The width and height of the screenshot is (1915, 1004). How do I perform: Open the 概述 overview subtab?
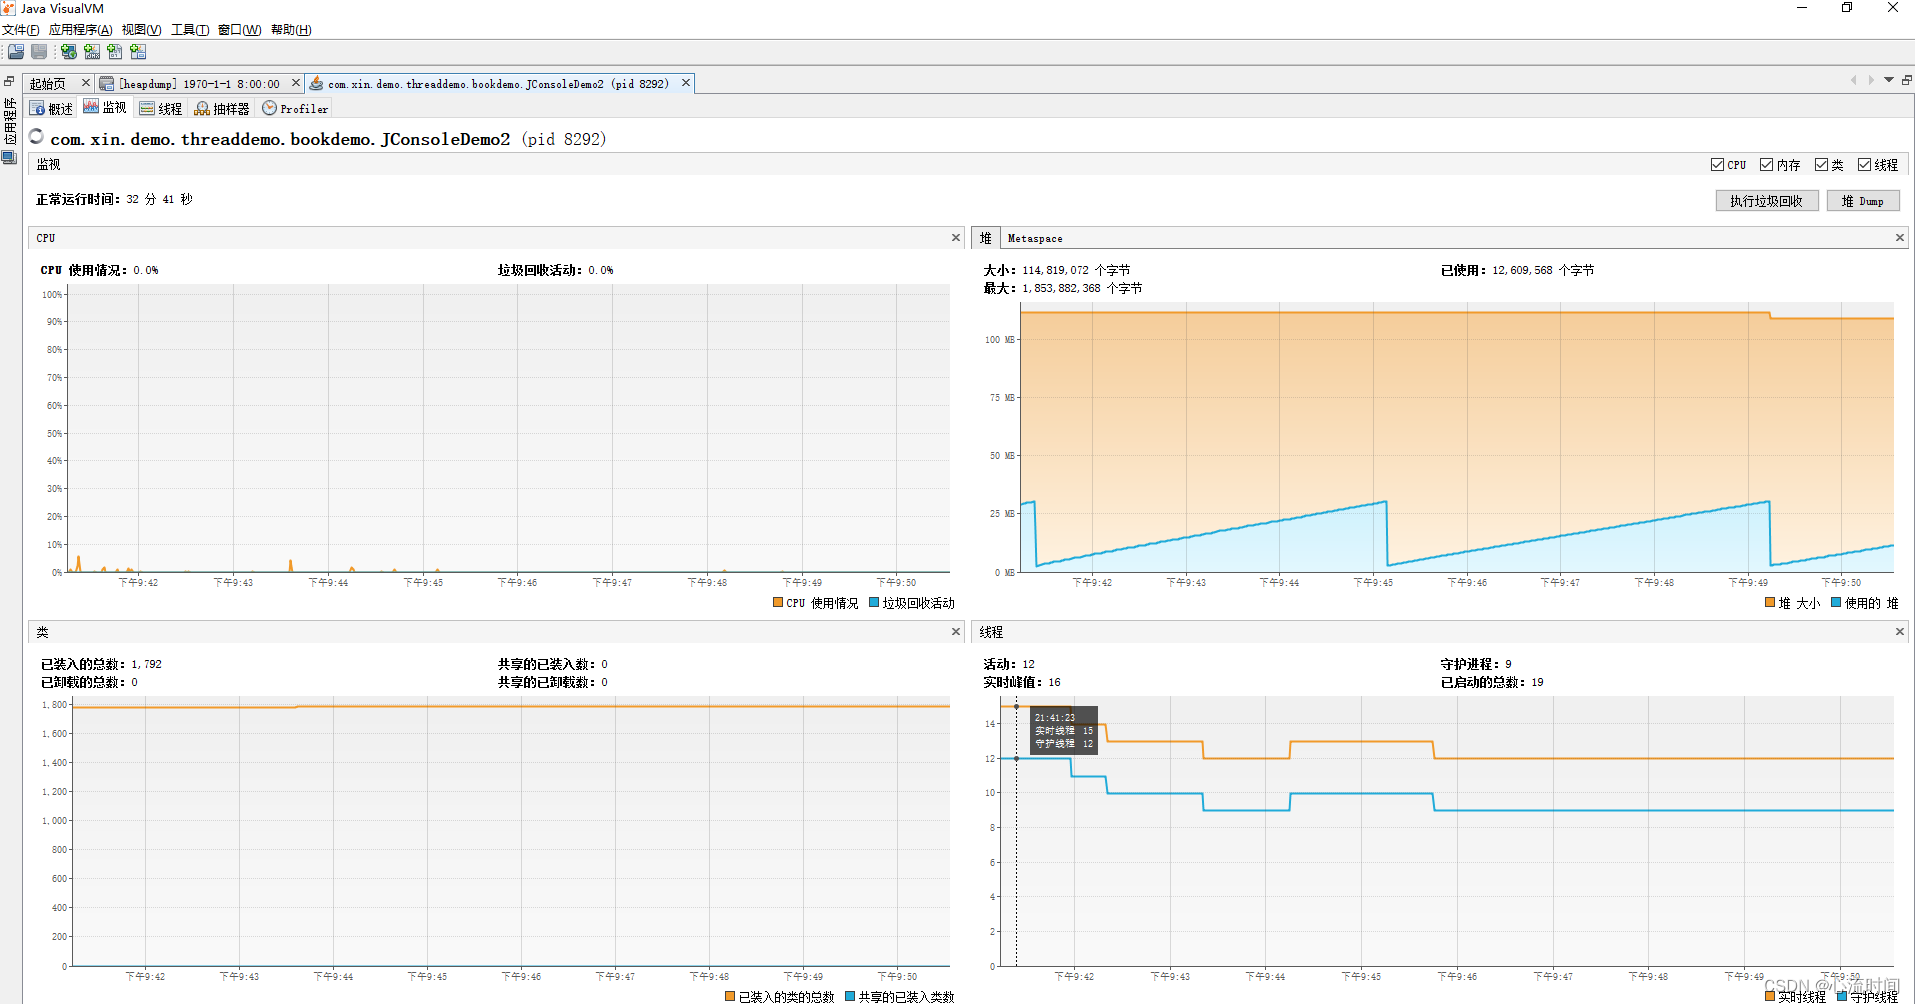click(52, 108)
